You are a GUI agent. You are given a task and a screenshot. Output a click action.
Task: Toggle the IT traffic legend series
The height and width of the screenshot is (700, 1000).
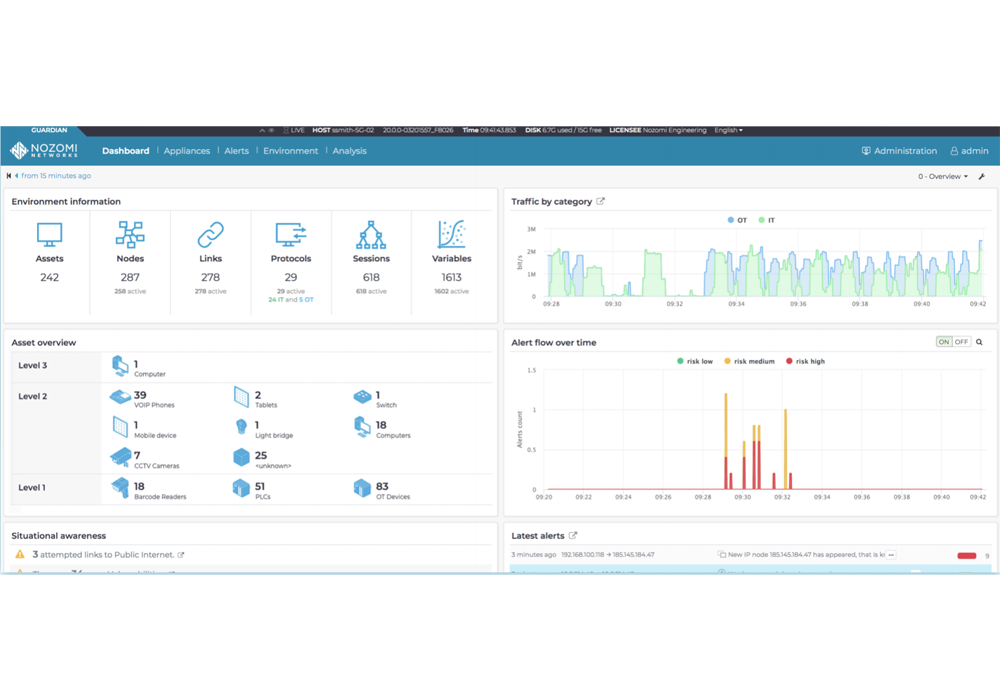click(x=767, y=220)
